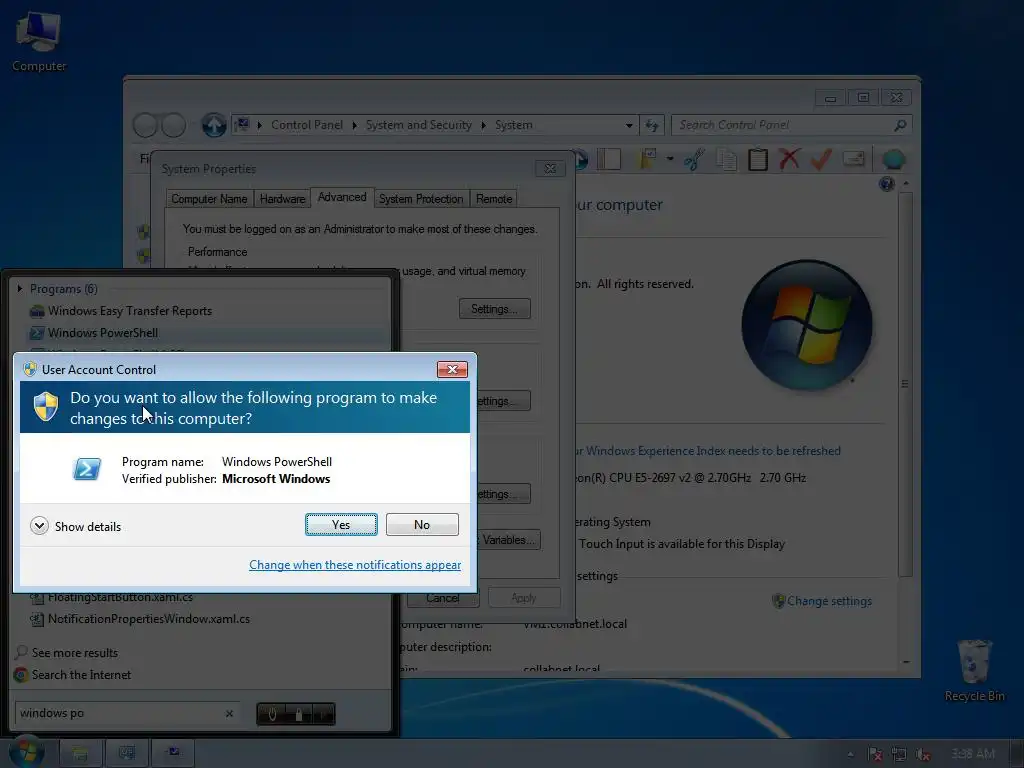Switch to Remote tab in System Properties
The image size is (1024, 768).
494,199
